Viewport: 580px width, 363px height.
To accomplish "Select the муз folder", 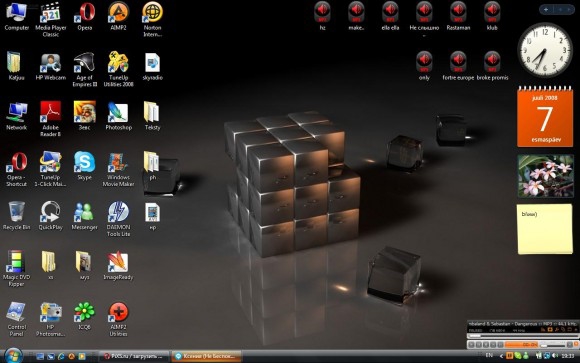I will click(84, 266).
